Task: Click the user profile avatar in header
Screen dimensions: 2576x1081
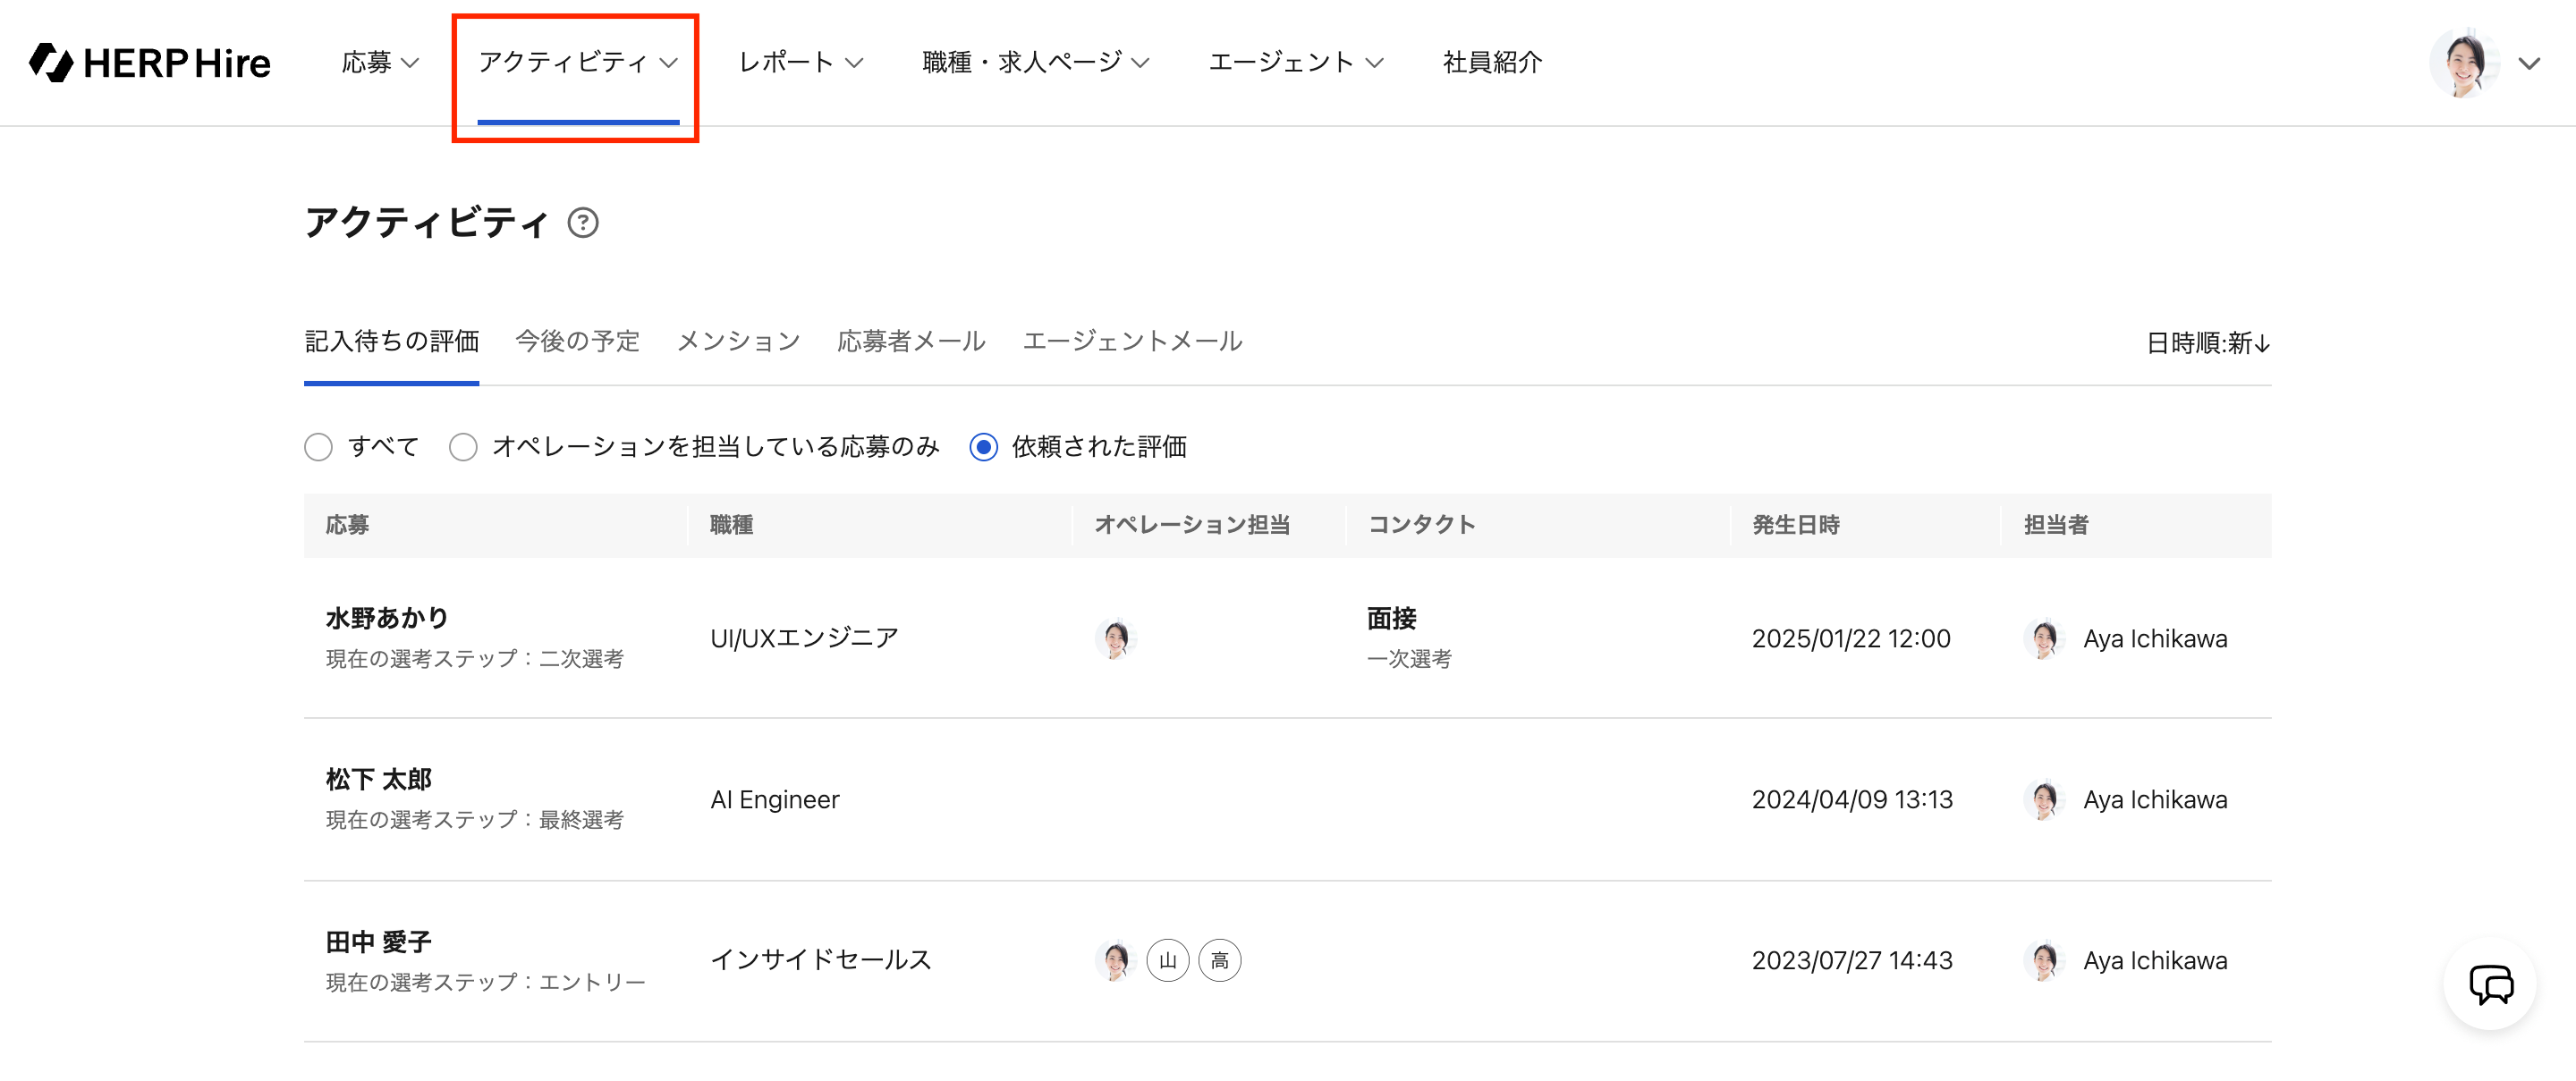Action: (x=2464, y=63)
